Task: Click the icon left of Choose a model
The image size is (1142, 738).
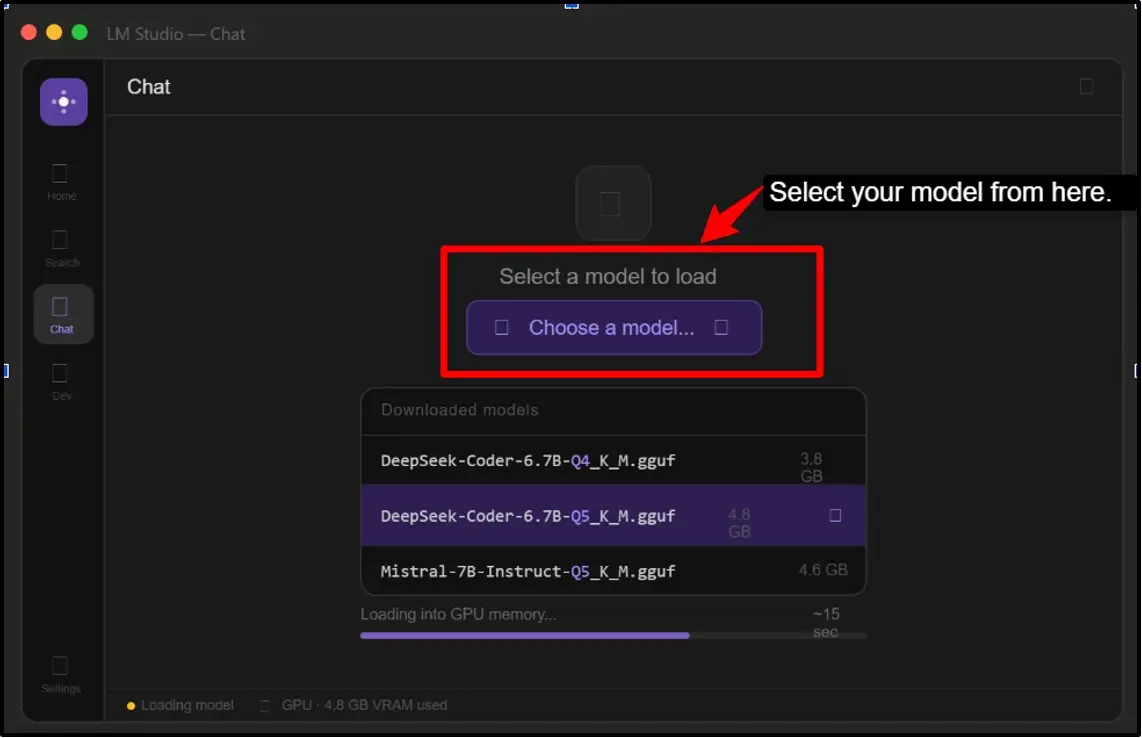Action: tap(502, 327)
